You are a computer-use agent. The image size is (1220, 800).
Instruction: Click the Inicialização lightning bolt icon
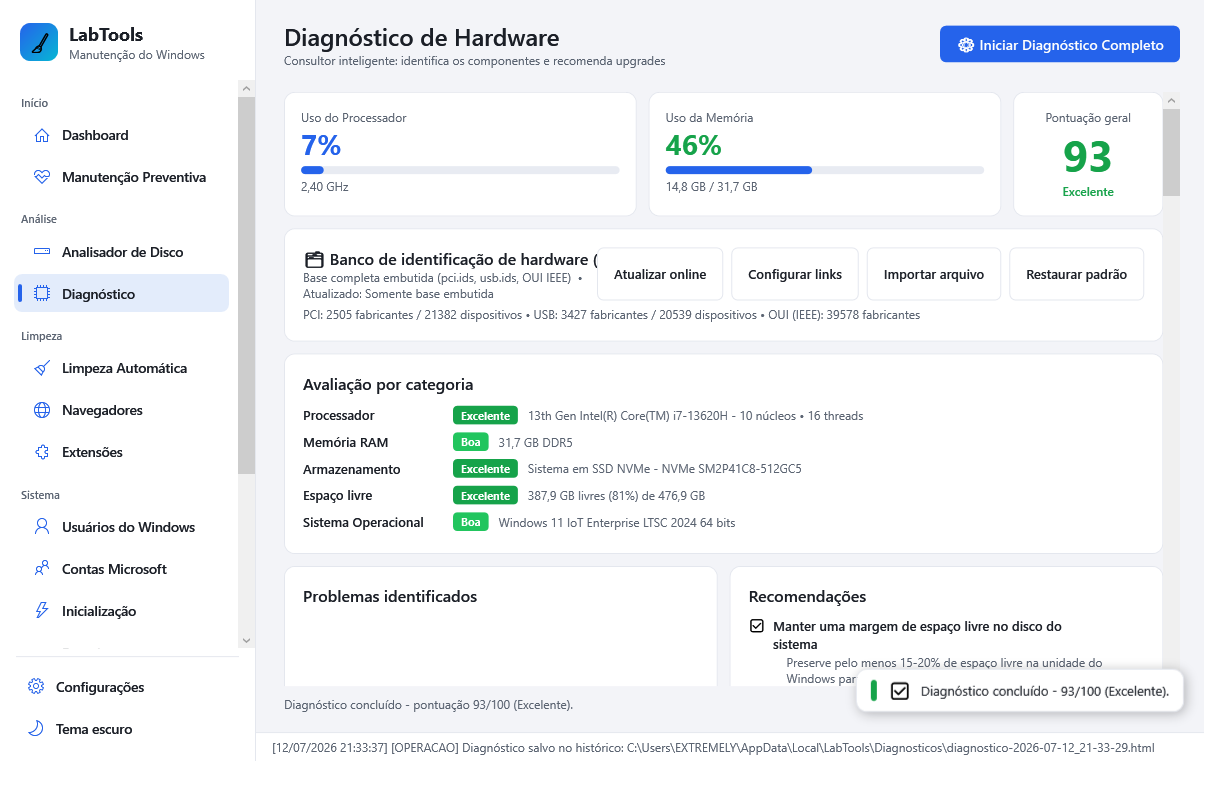tap(42, 611)
